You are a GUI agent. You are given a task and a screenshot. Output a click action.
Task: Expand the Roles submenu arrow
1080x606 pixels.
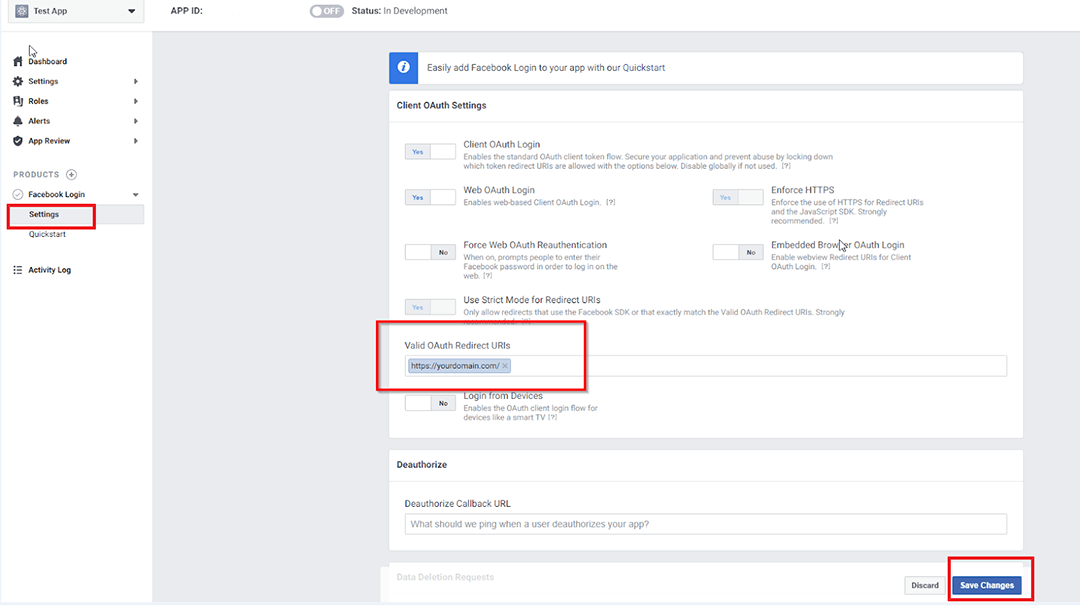coord(136,101)
